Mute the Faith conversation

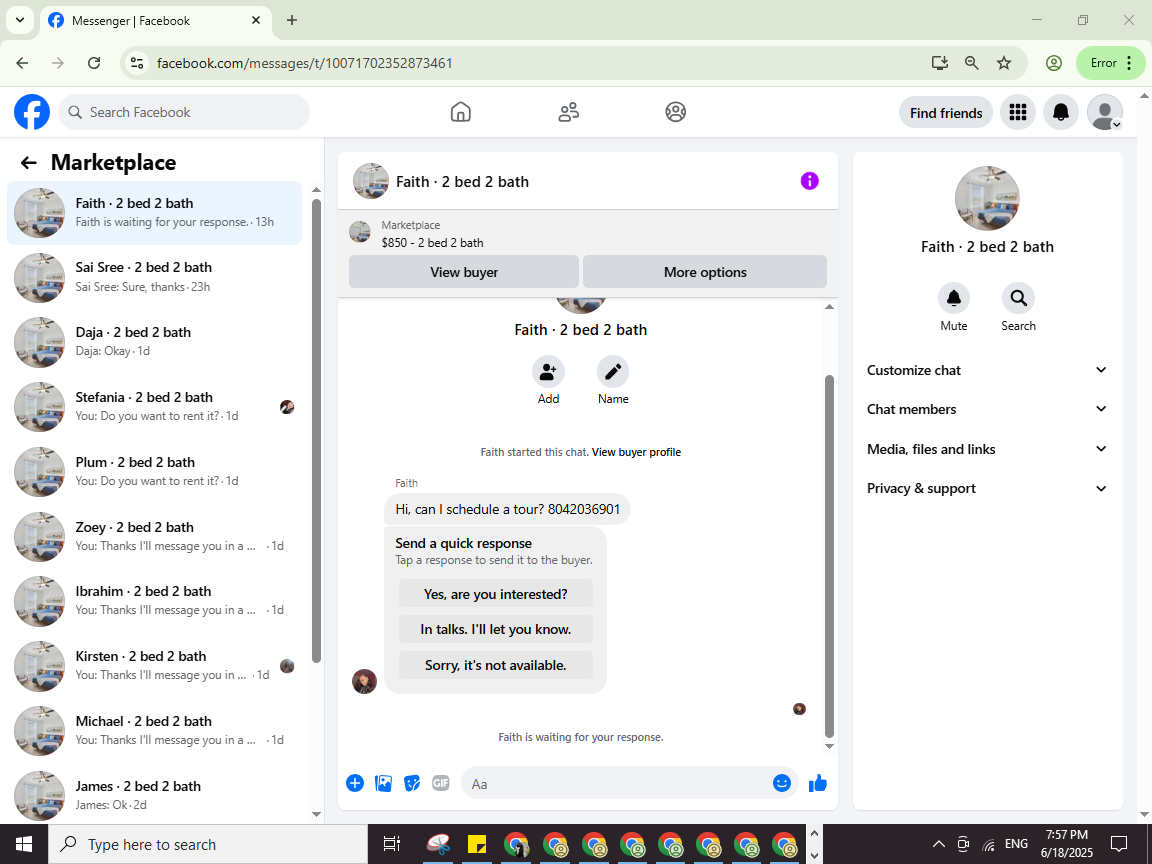954,298
